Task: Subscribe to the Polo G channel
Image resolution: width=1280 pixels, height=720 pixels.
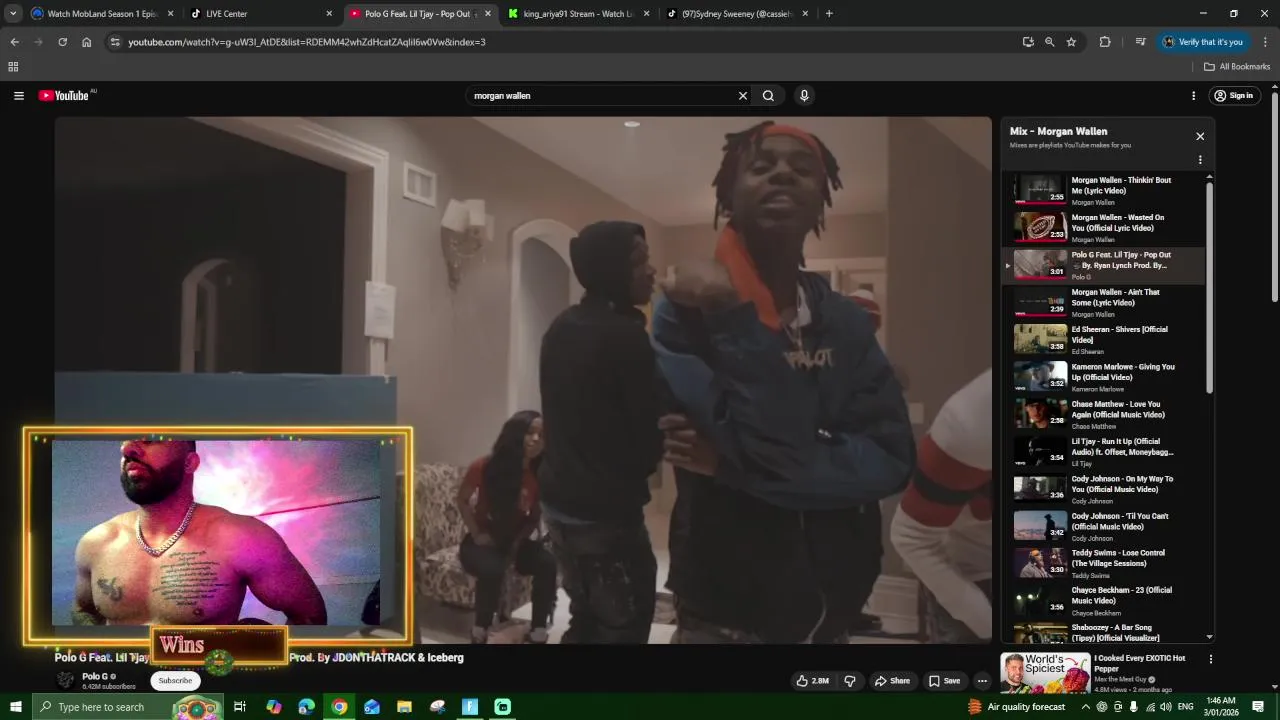Action: pos(175,681)
